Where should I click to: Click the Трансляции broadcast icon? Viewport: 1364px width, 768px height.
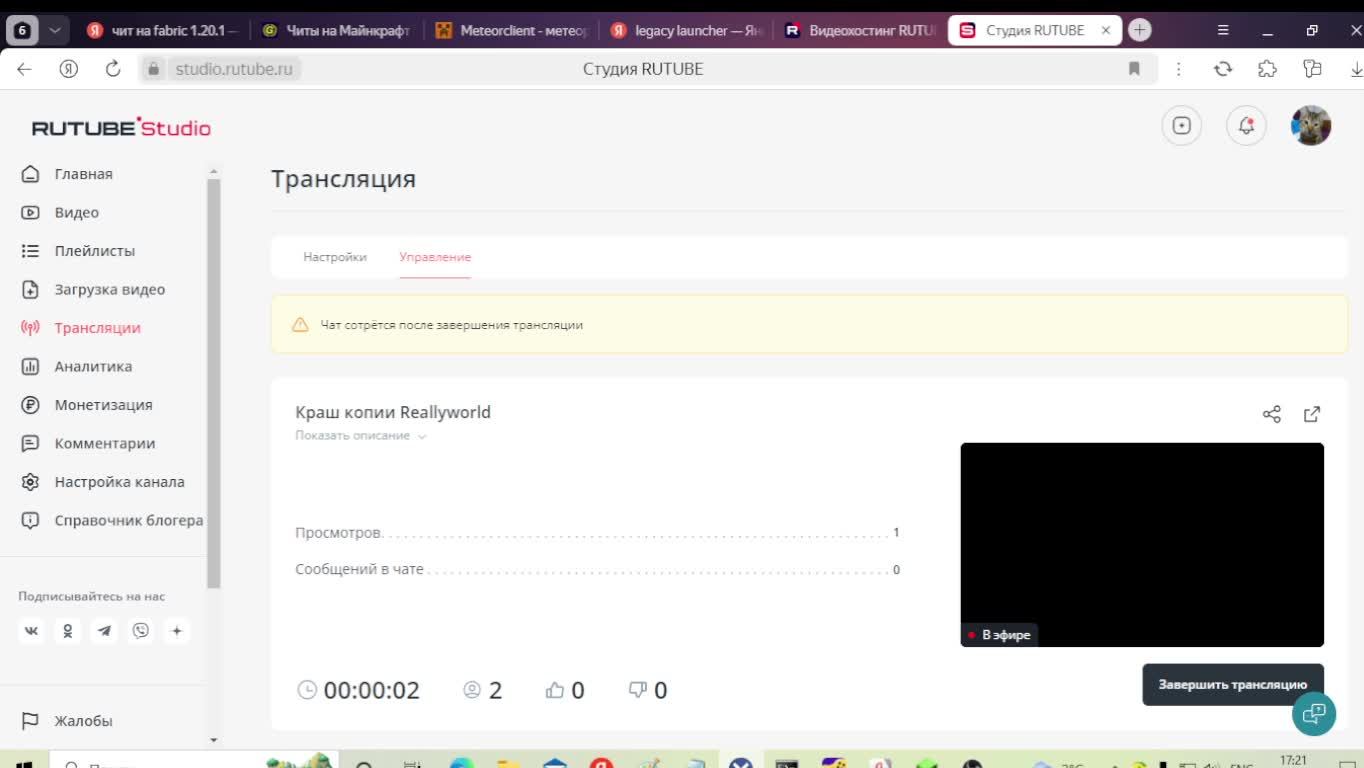pos(30,328)
